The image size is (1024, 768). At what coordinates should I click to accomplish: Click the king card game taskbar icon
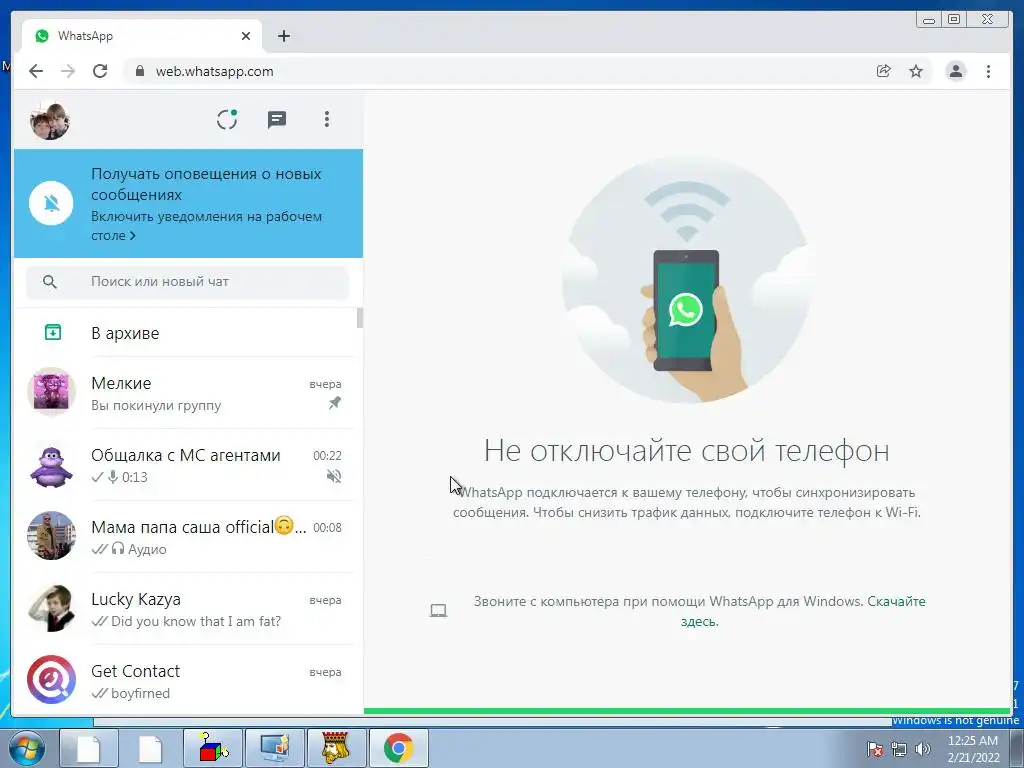pos(337,748)
